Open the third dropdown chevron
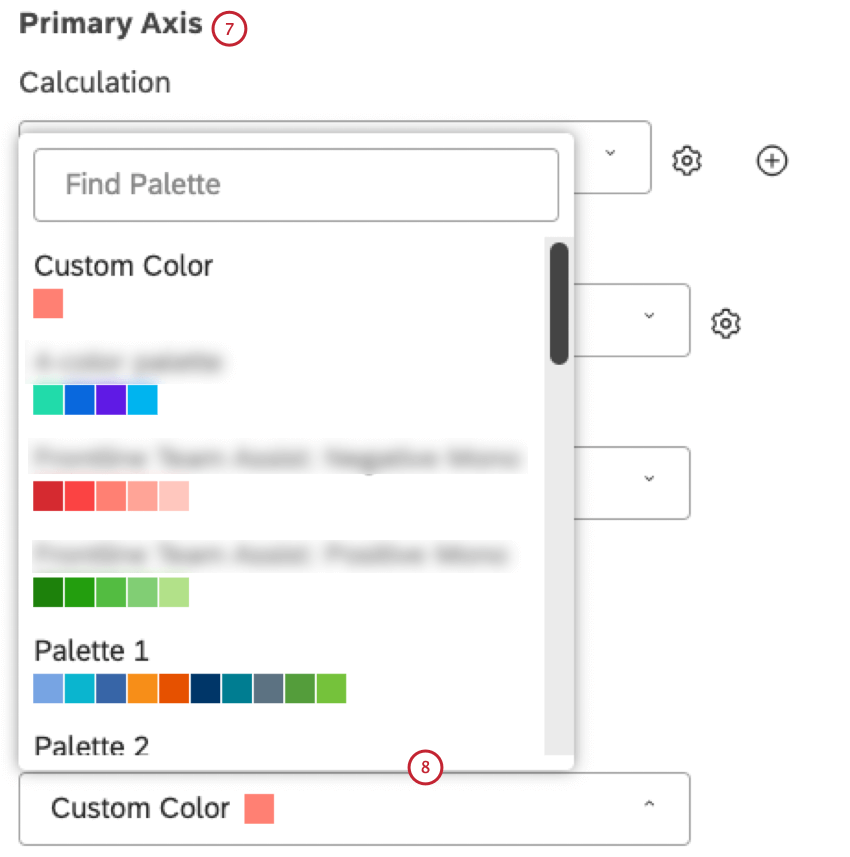The height and width of the screenshot is (857, 850). coord(649,479)
